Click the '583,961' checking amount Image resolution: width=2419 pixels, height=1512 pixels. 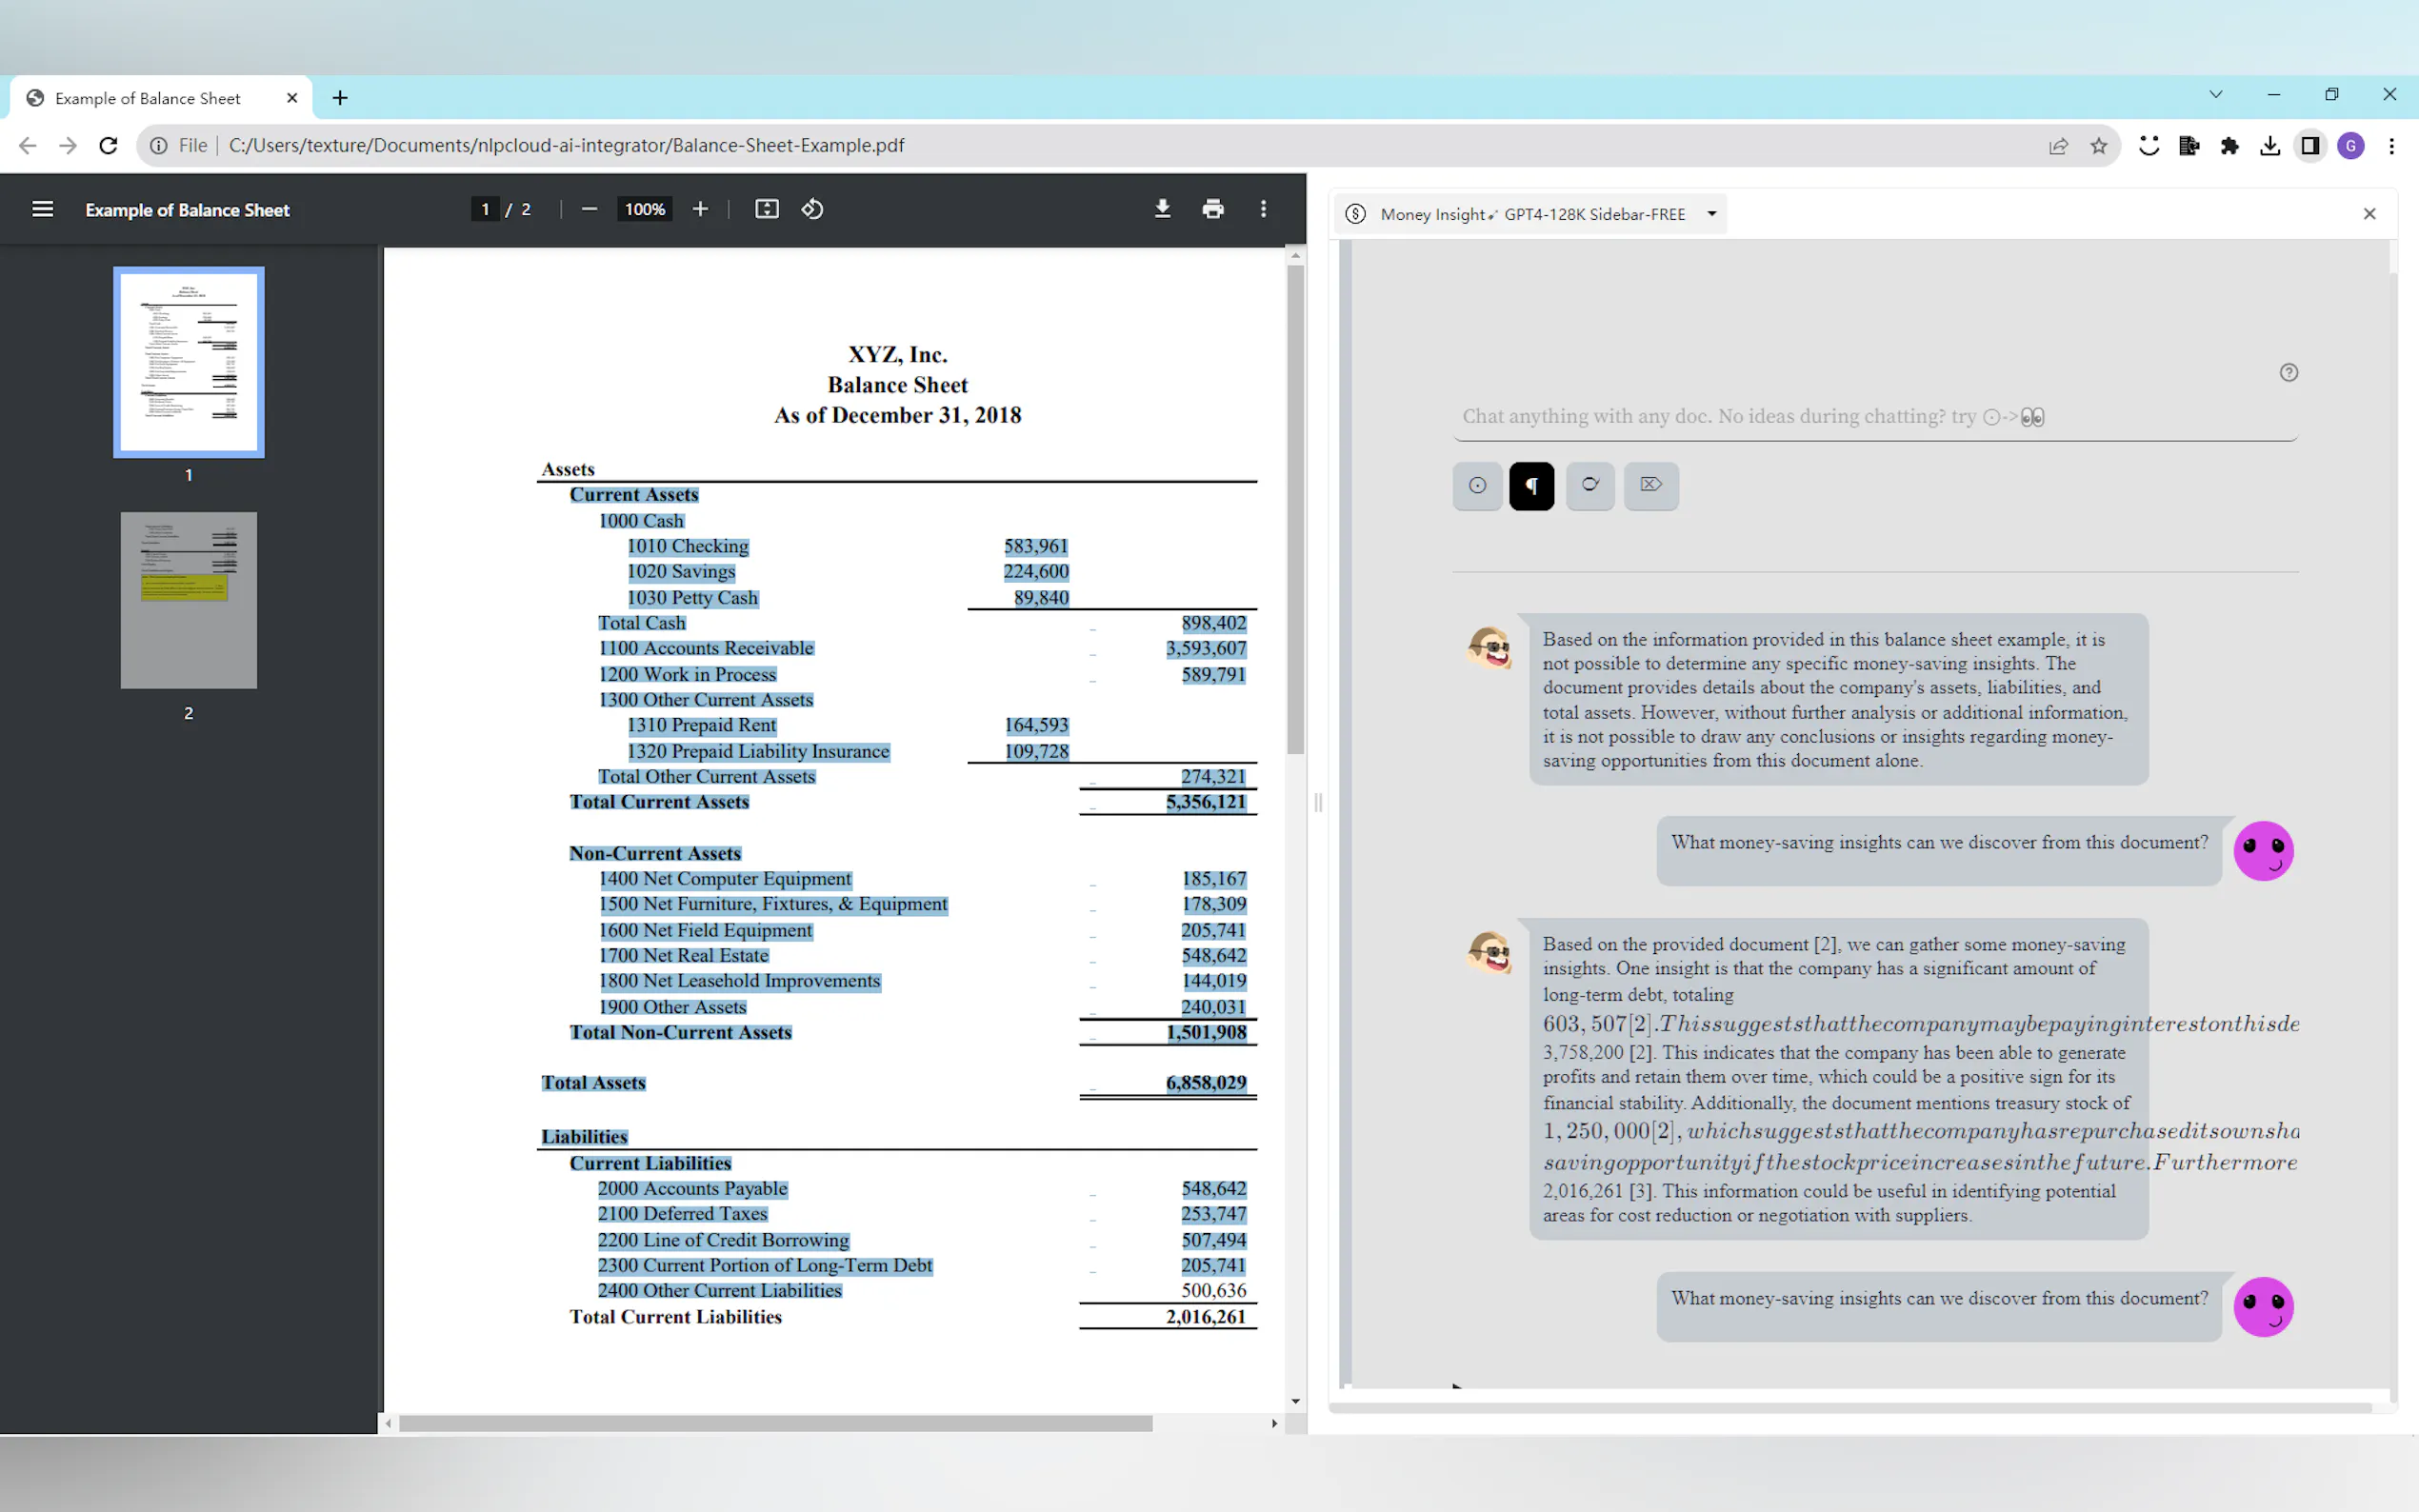coord(1036,546)
